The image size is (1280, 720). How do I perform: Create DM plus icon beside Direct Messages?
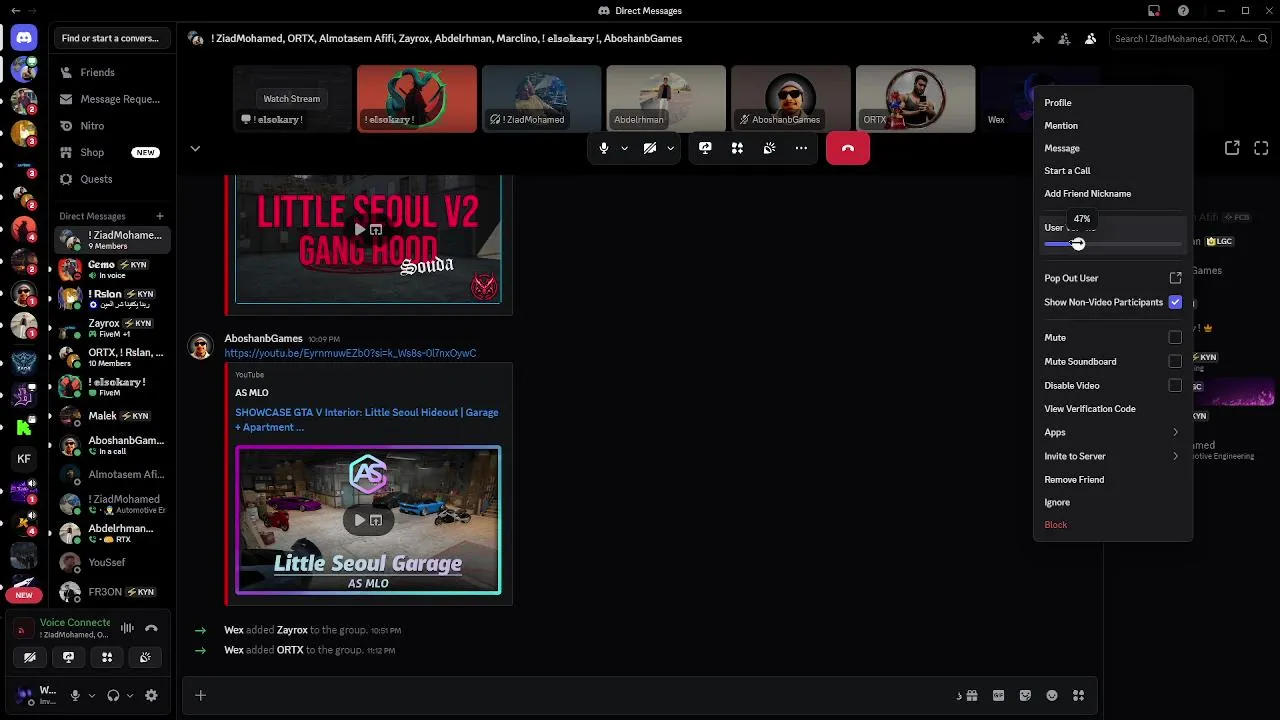point(159,216)
